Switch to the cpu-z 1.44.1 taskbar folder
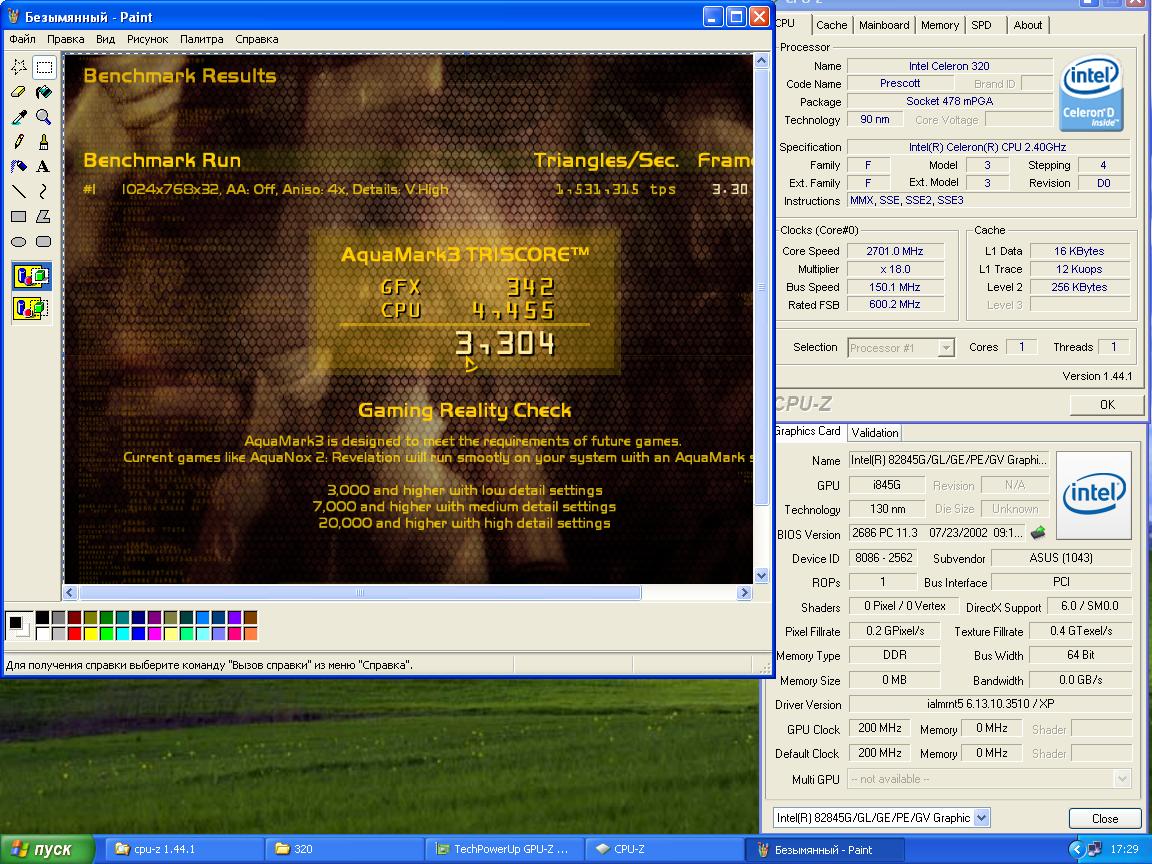 (x=184, y=849)
